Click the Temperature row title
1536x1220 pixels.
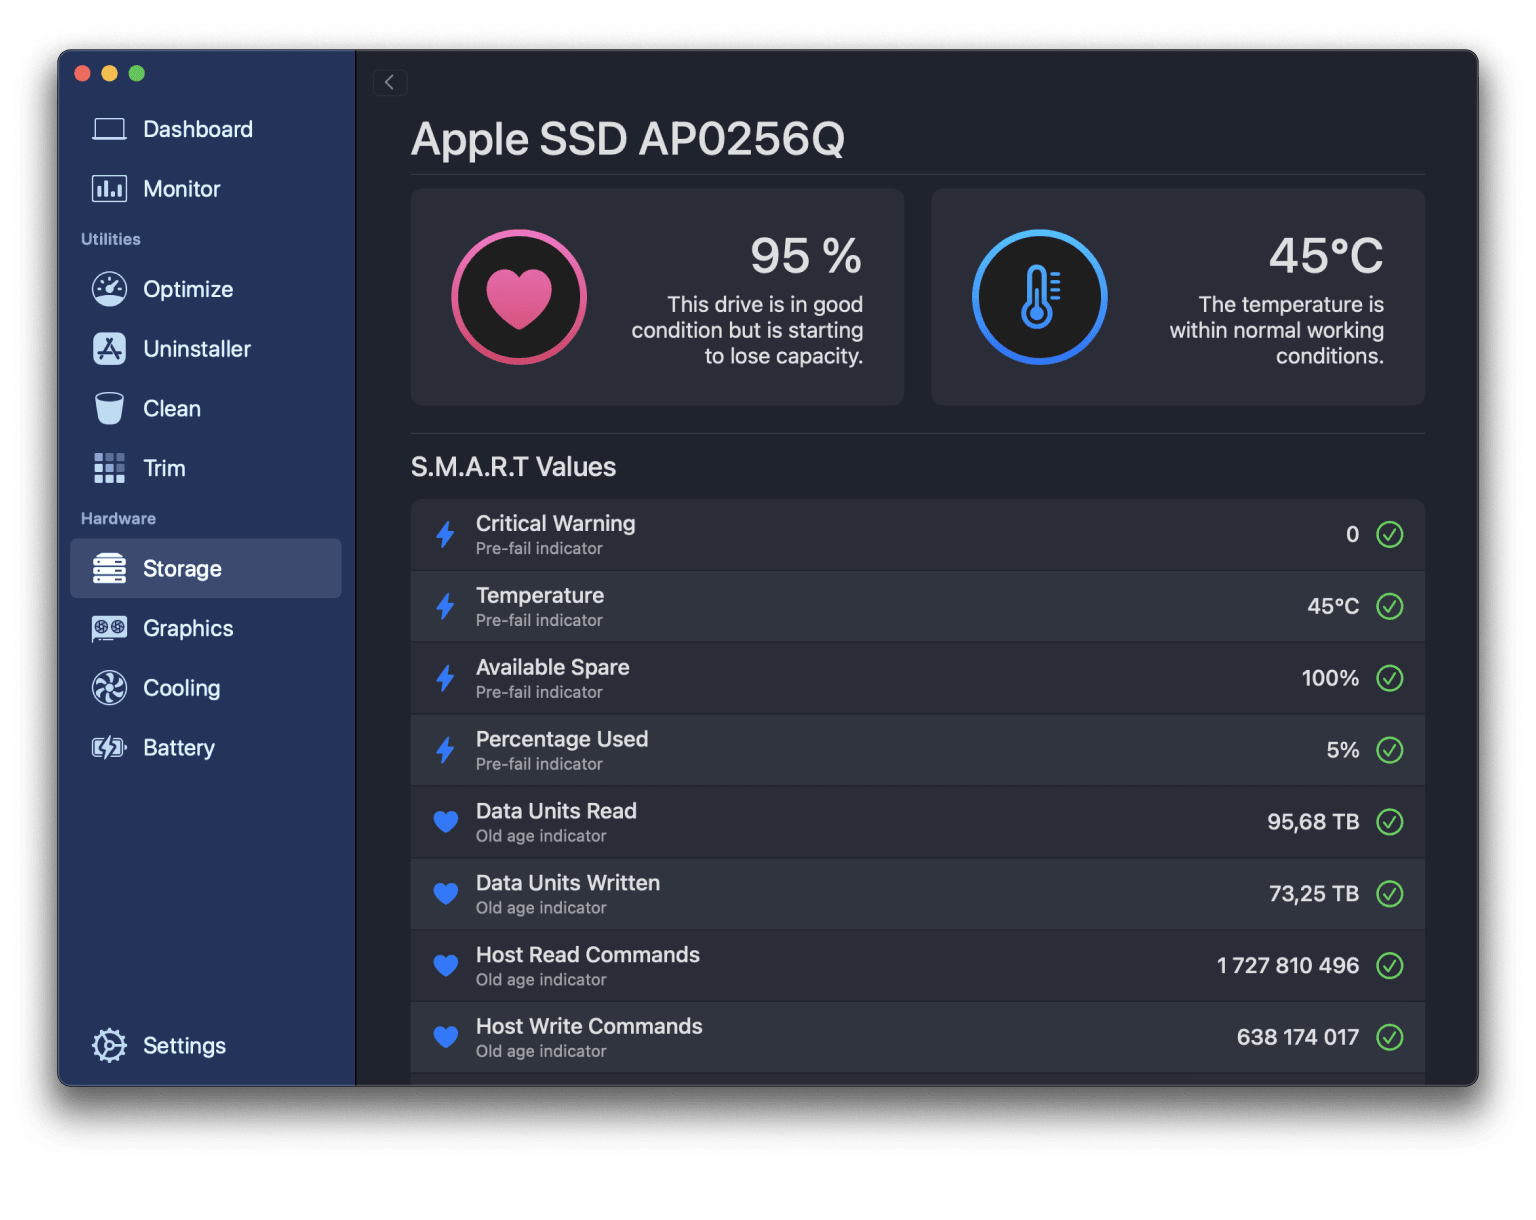tap(540, 595)
